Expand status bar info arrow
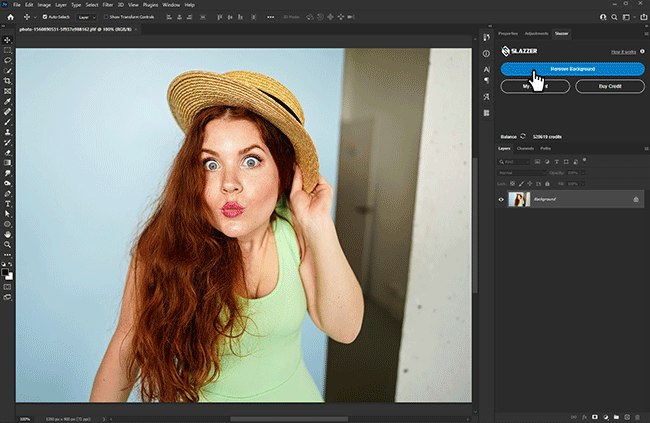The image size is (650, 423). click(104, 419)
